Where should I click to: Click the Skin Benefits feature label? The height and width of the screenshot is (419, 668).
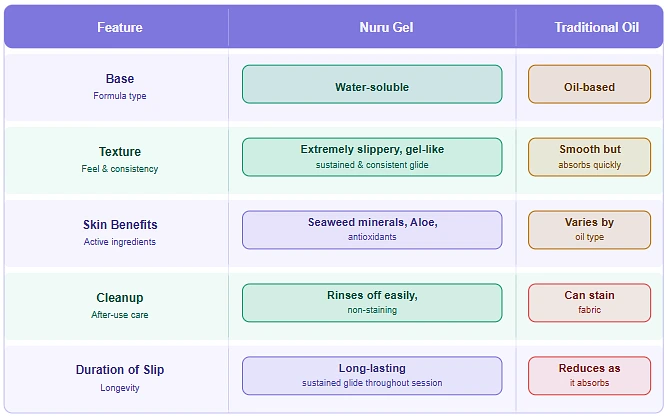(119, 225)
